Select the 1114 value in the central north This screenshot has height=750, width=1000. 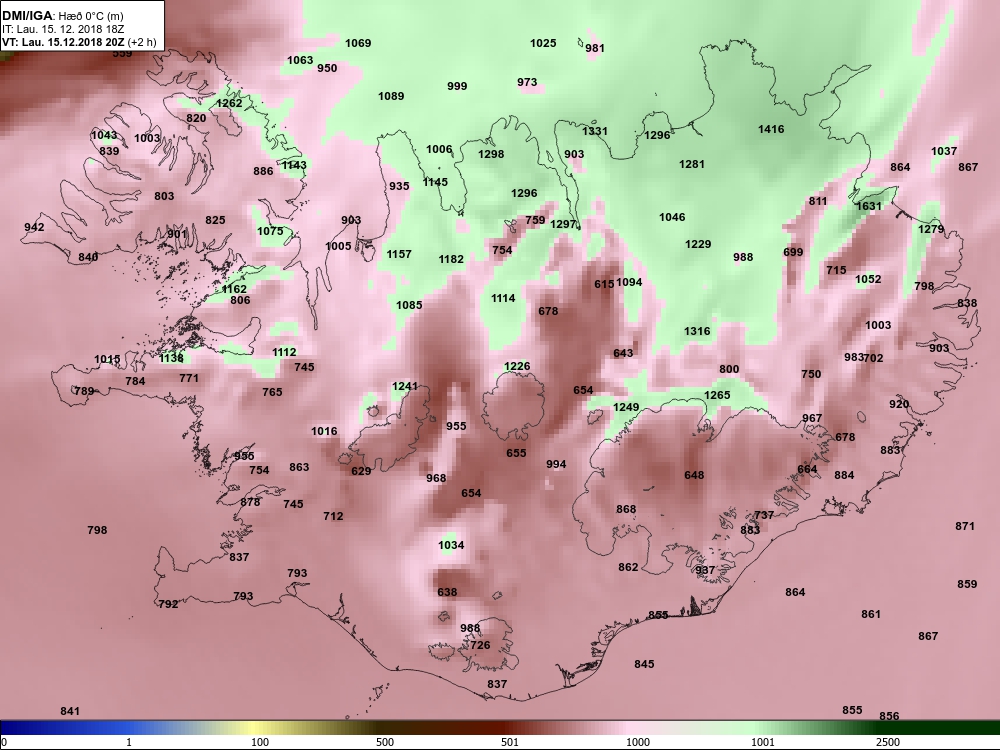pyautogui.click(x=503, y=298)
